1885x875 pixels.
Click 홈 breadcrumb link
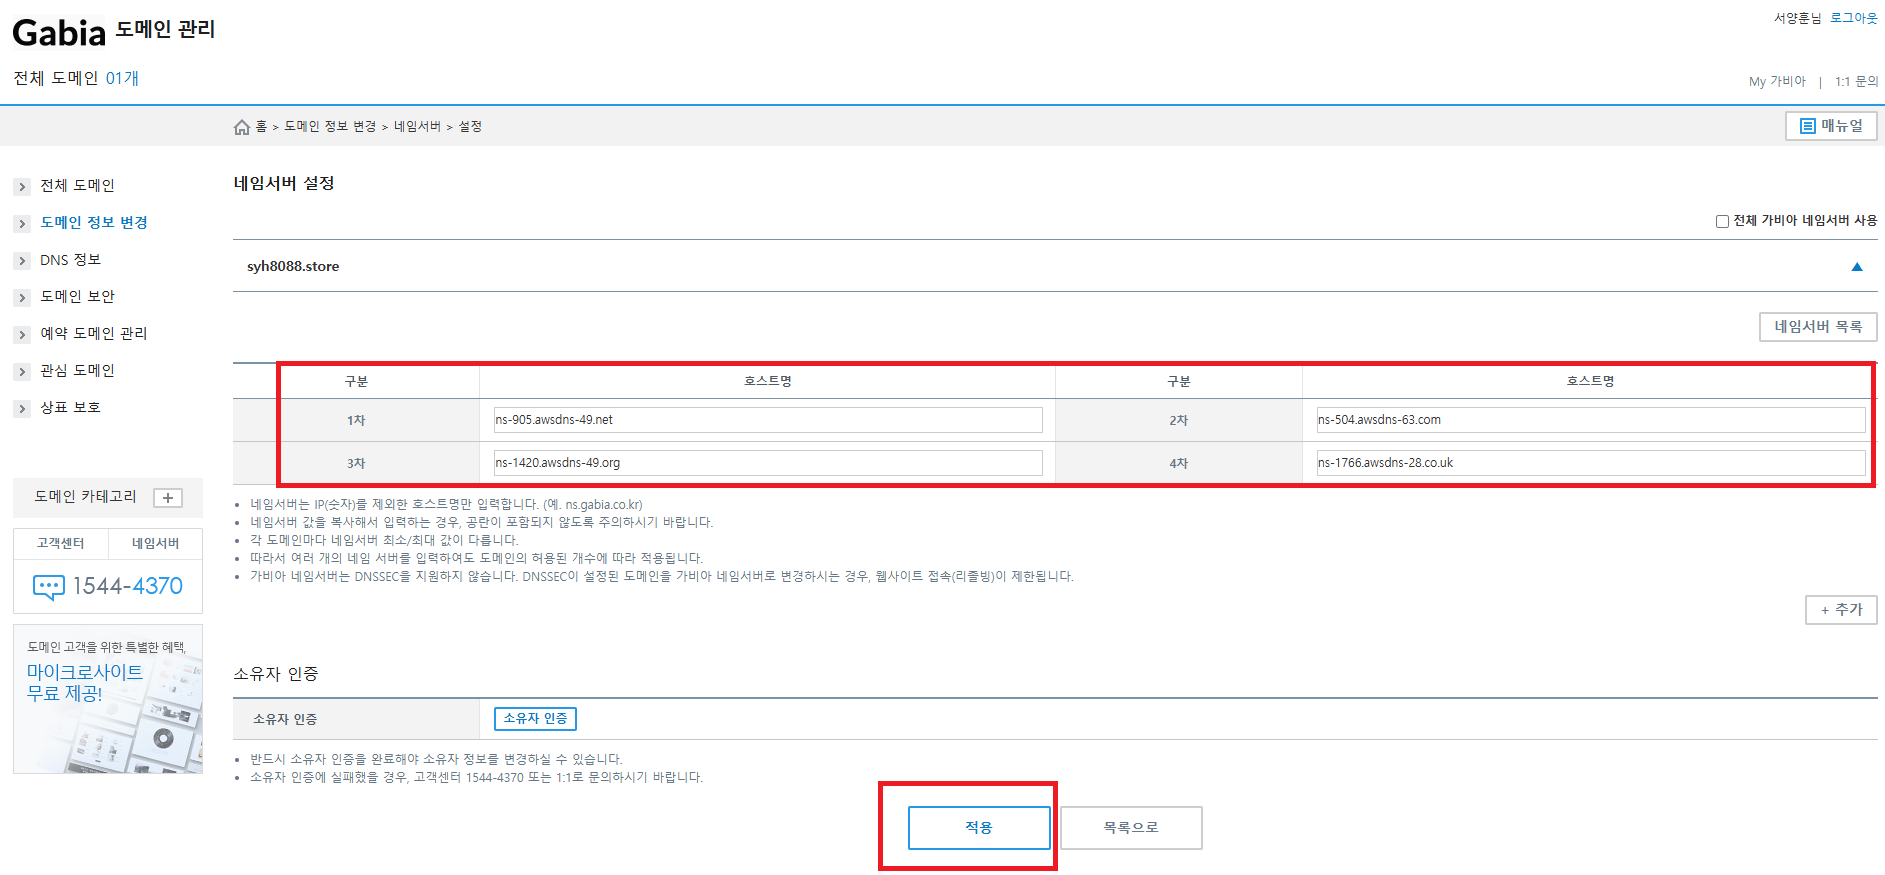tap(261, 127)
